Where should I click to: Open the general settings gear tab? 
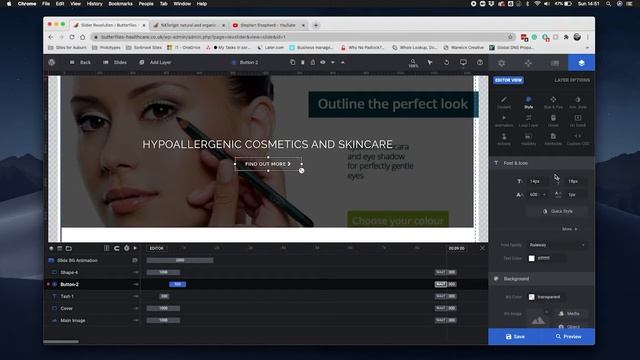(x=501, y=63)
